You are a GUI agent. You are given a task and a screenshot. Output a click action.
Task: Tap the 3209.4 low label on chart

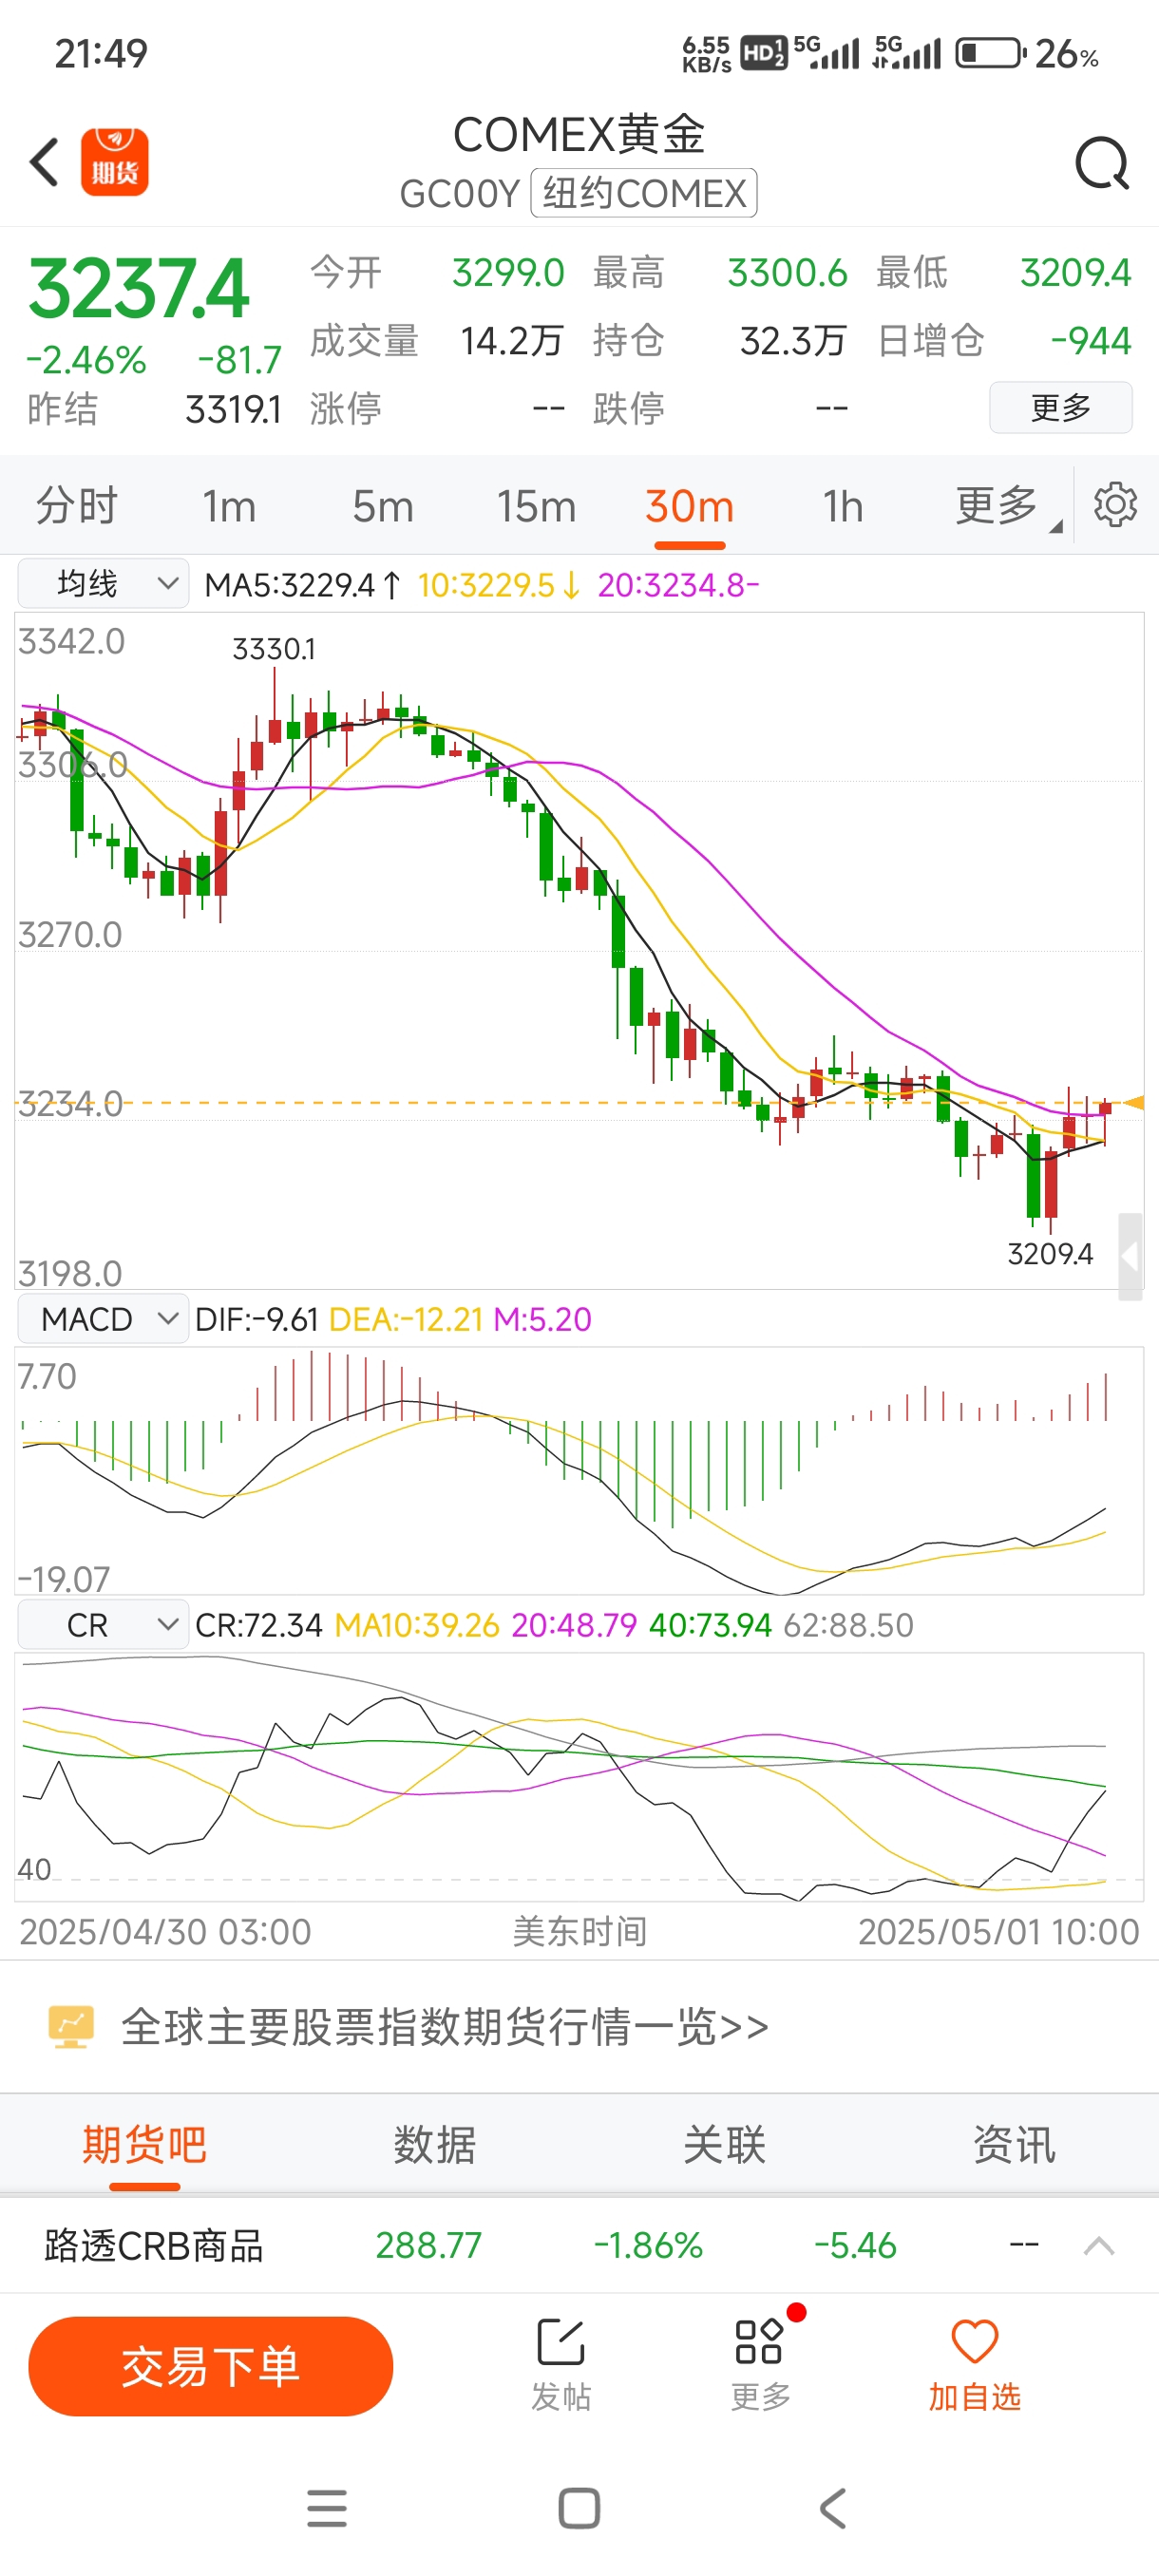pos(1050,1253)
